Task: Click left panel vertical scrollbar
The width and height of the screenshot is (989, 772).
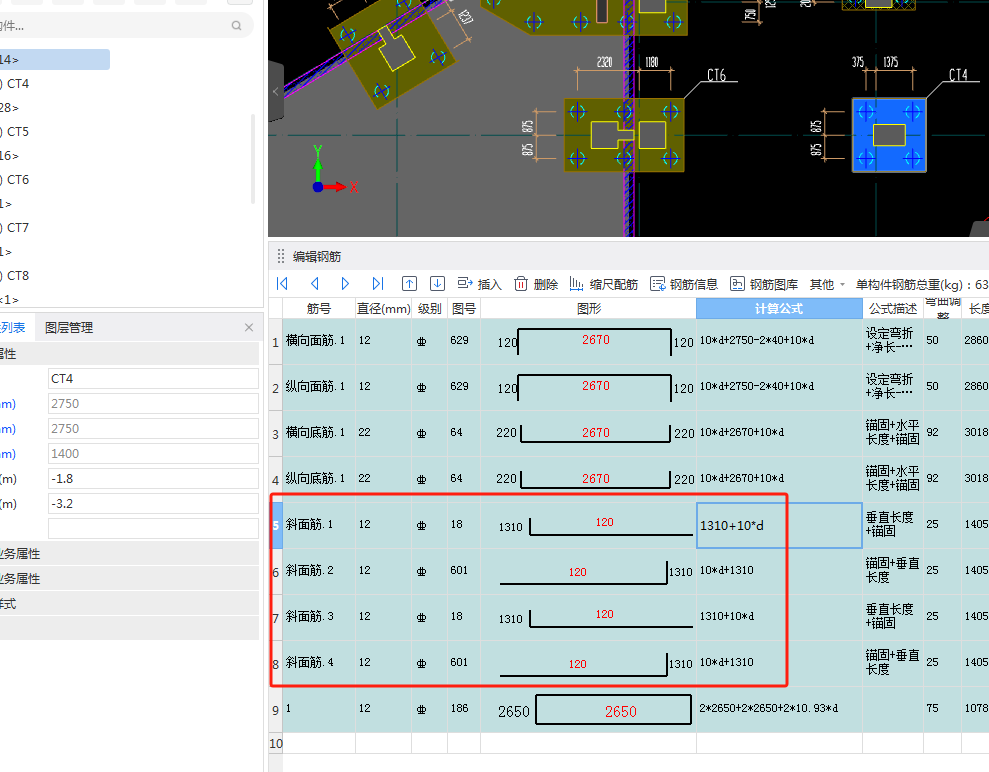Action: click(253, 158)
